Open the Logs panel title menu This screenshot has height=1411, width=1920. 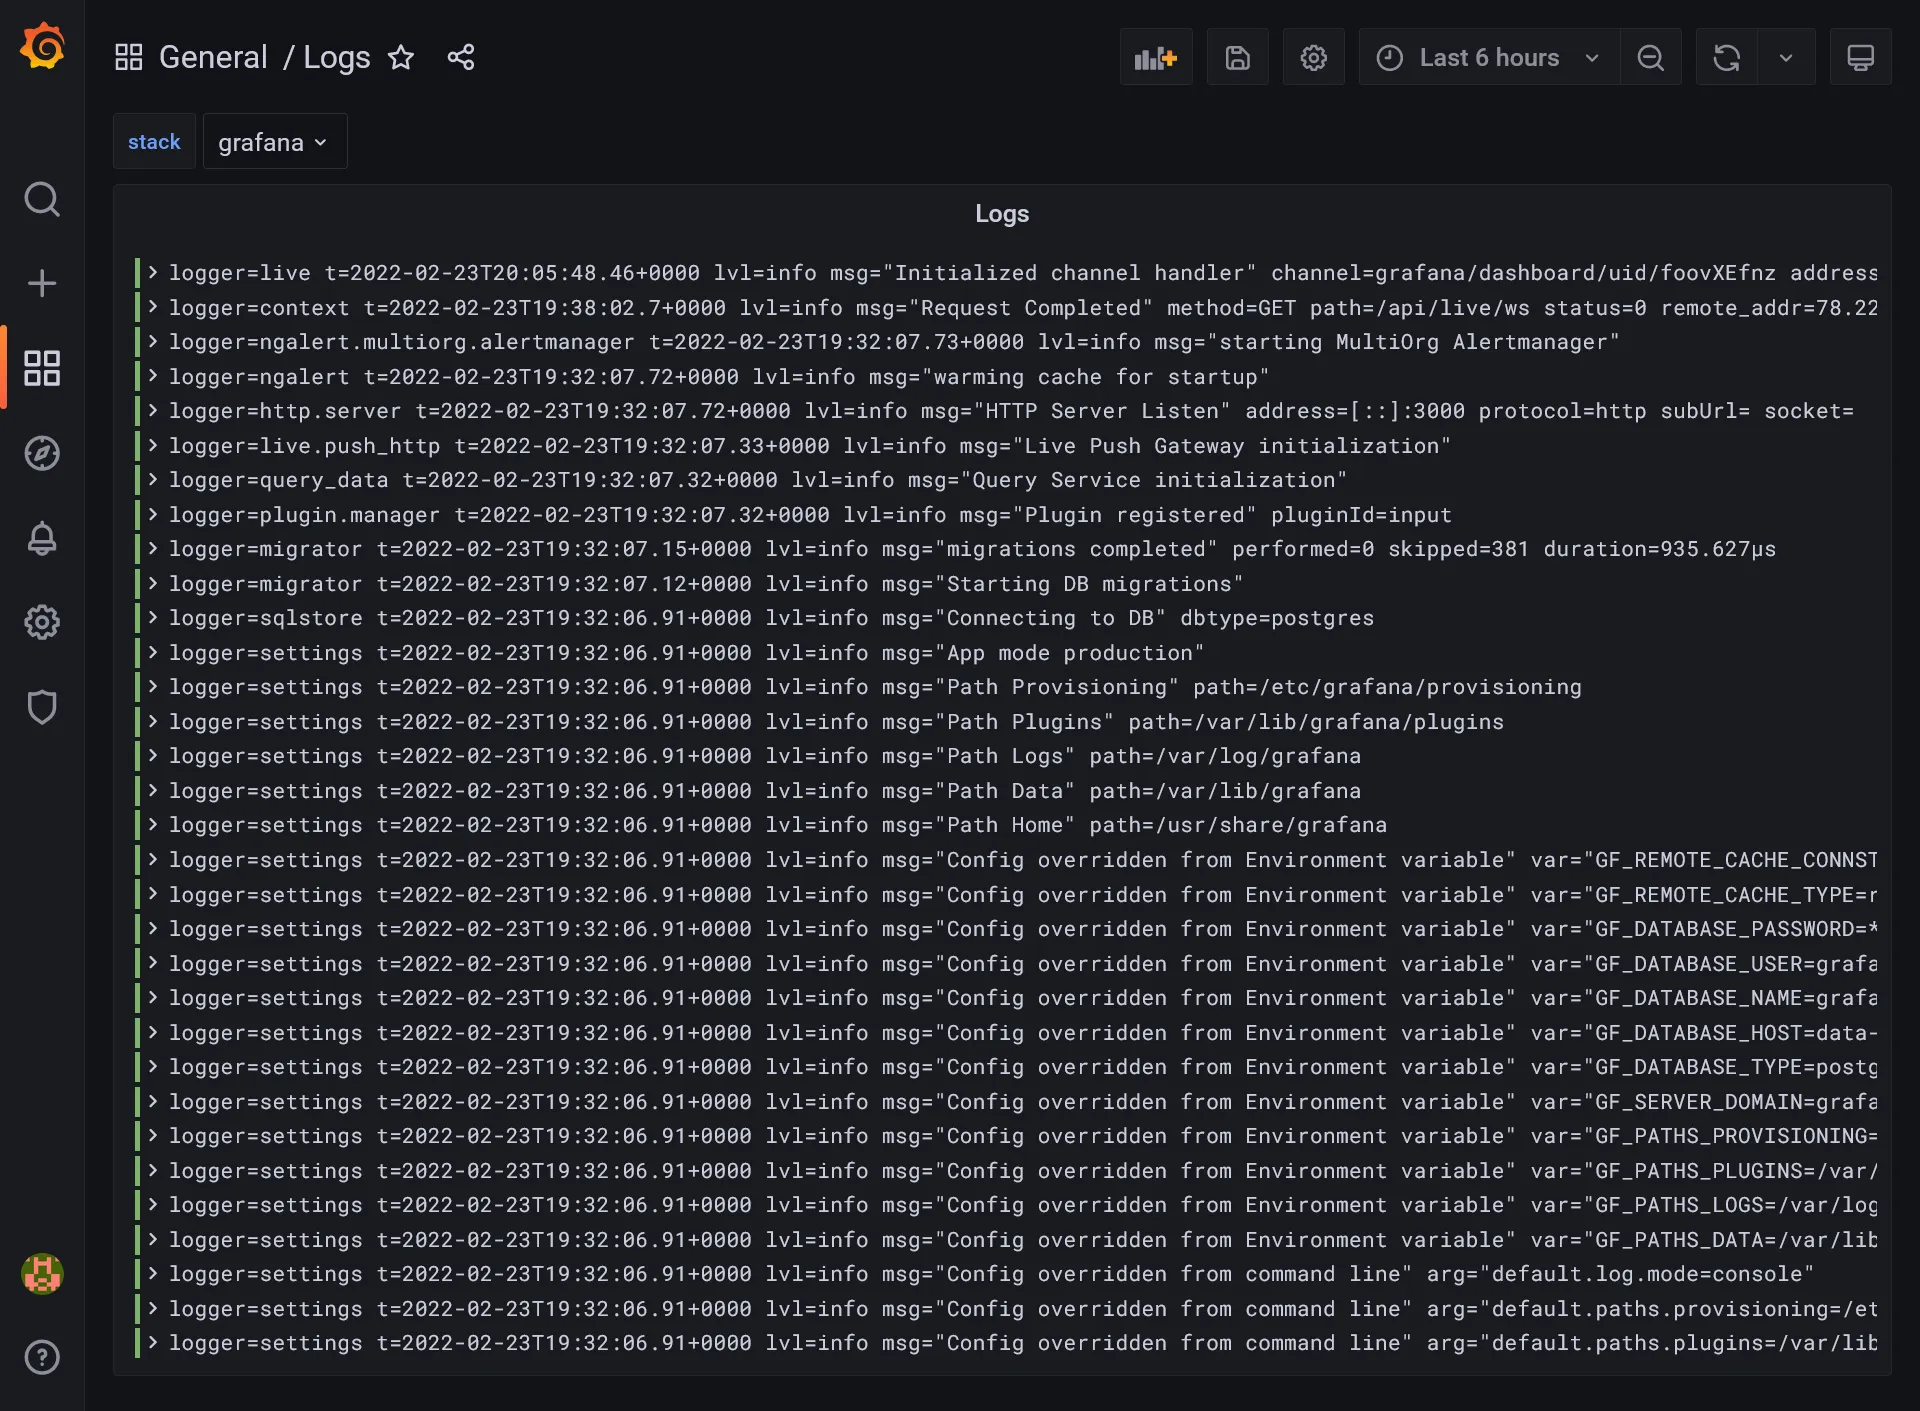click(1002, 213)
